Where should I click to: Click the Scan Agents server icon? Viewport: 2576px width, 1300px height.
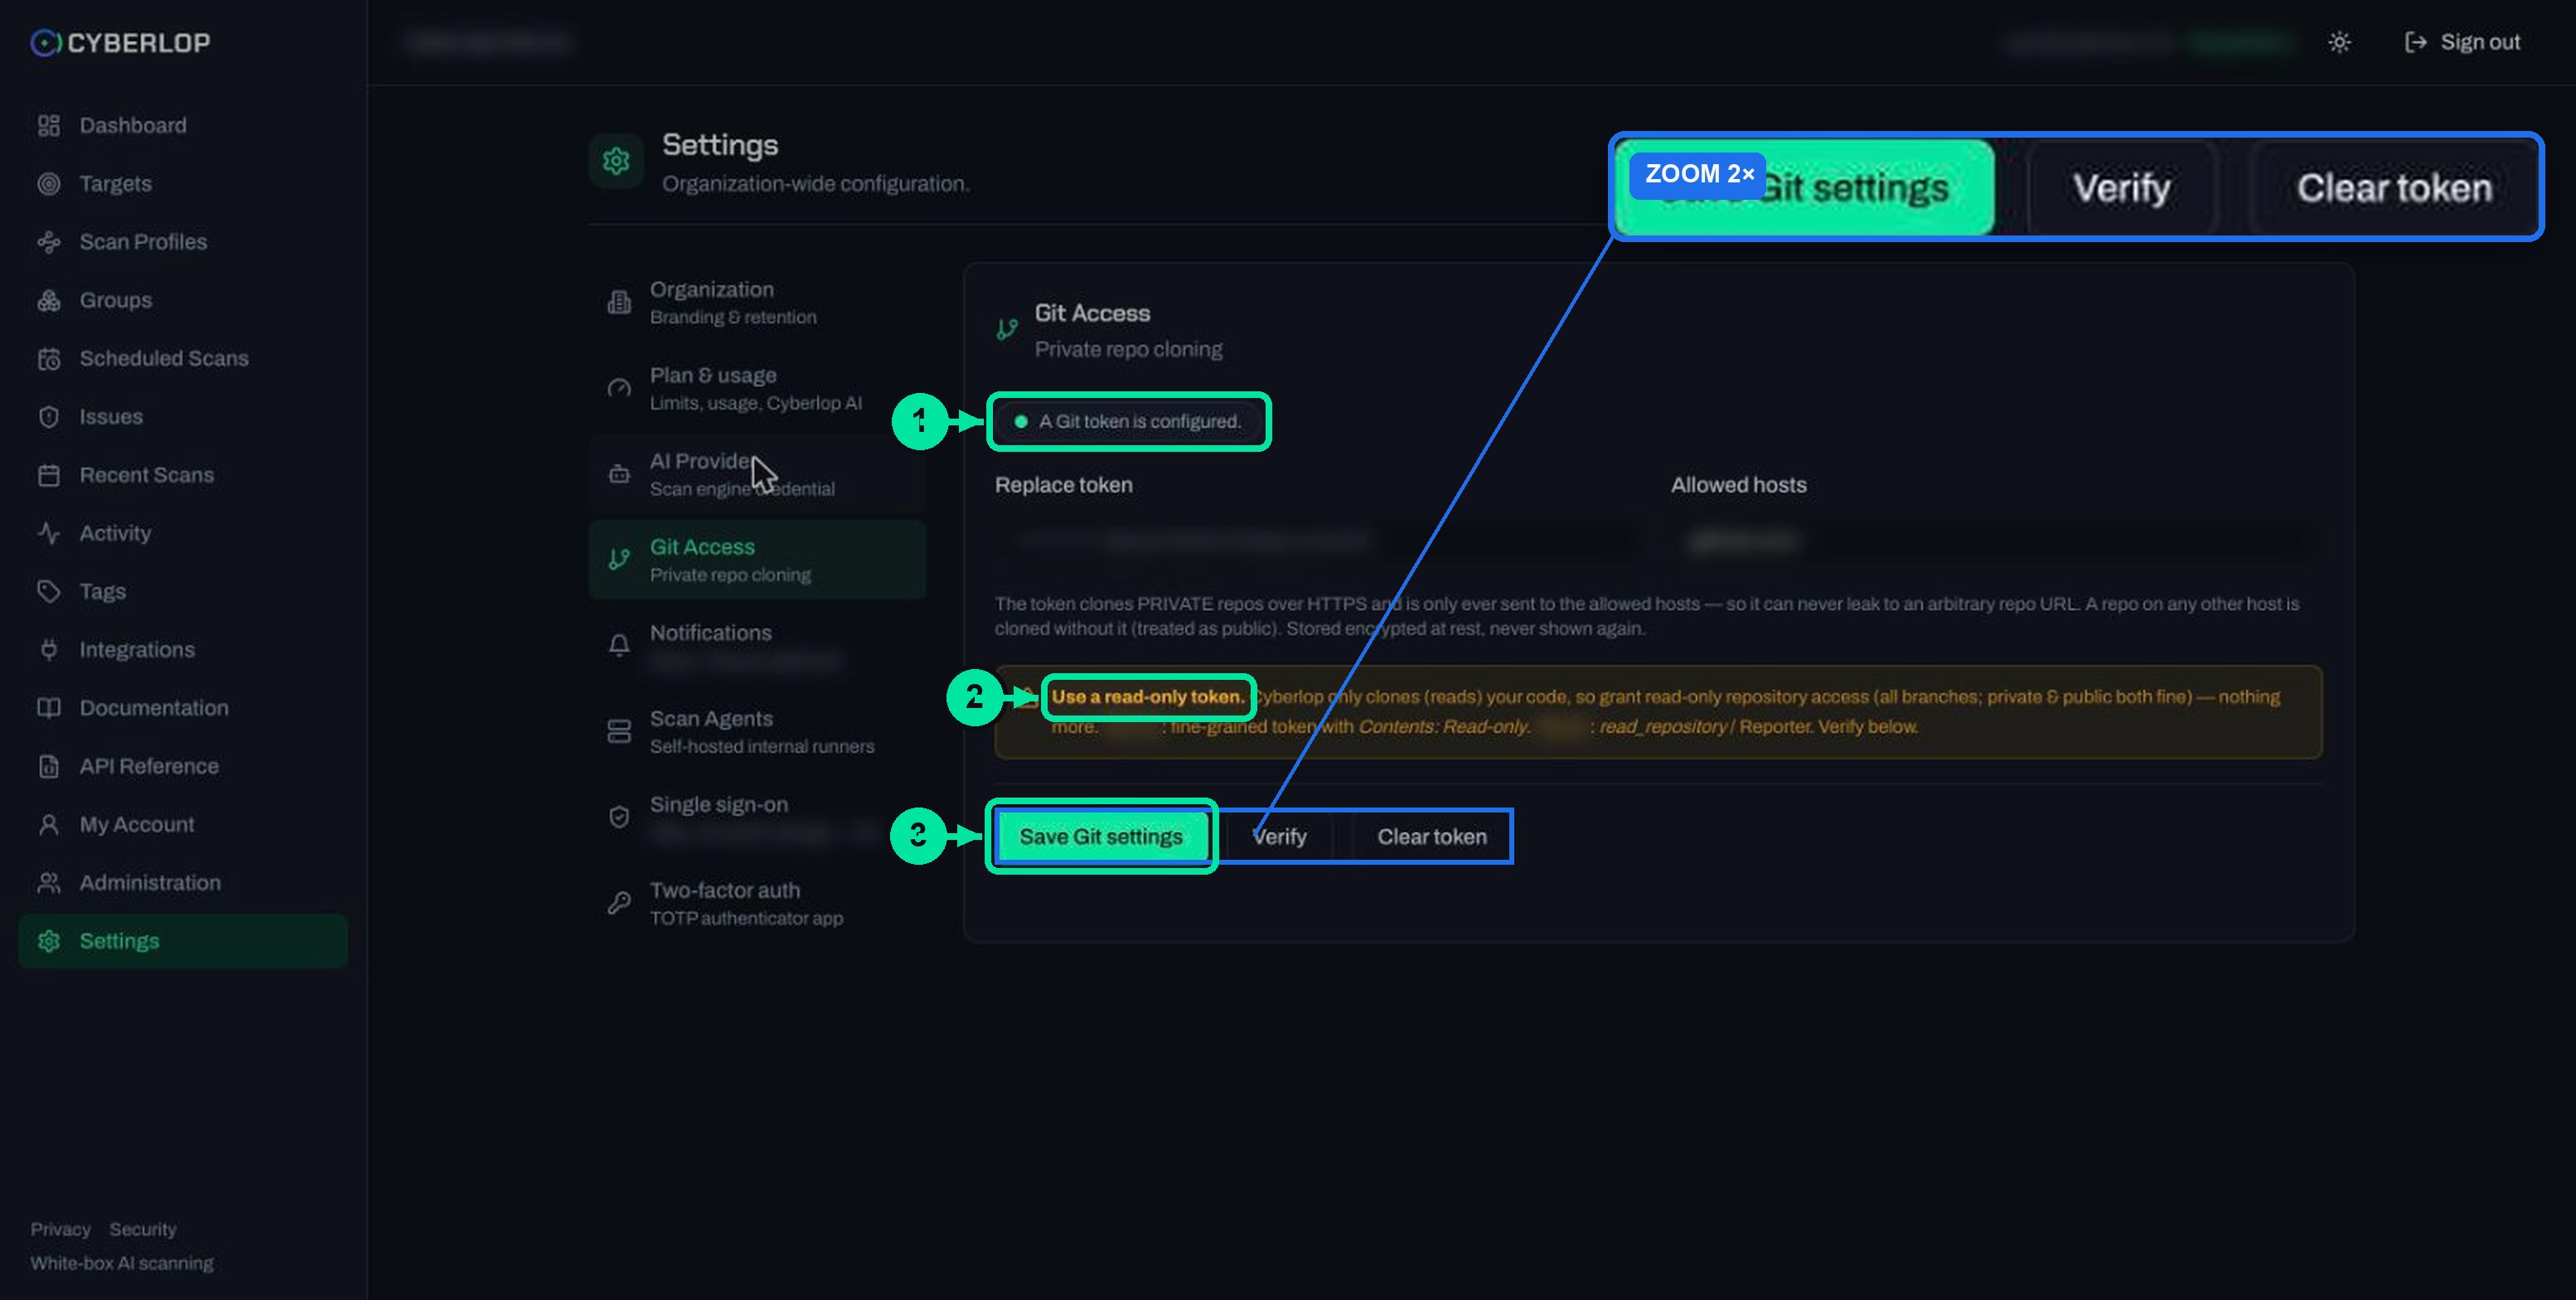(619, 731)
